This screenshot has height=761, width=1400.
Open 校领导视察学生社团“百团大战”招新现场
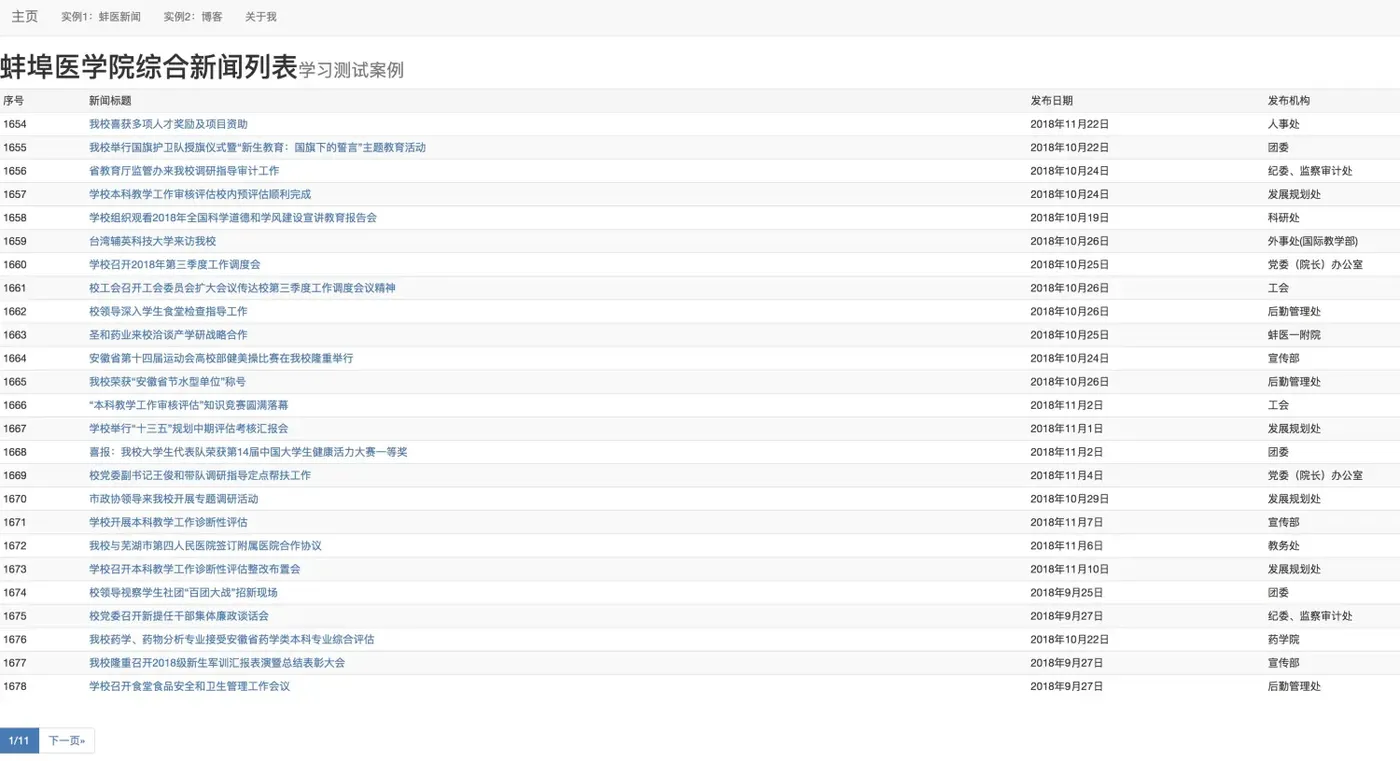183,592
